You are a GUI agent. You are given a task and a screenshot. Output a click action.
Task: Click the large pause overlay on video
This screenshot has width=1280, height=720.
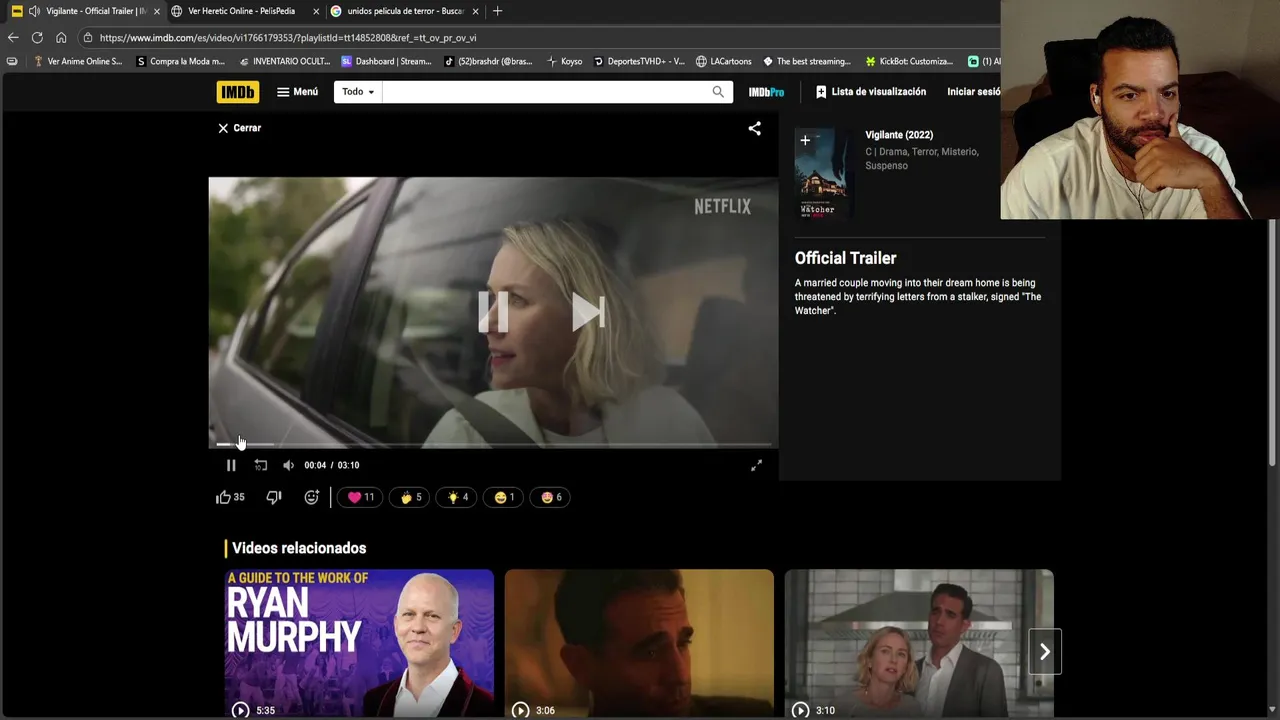493,312
